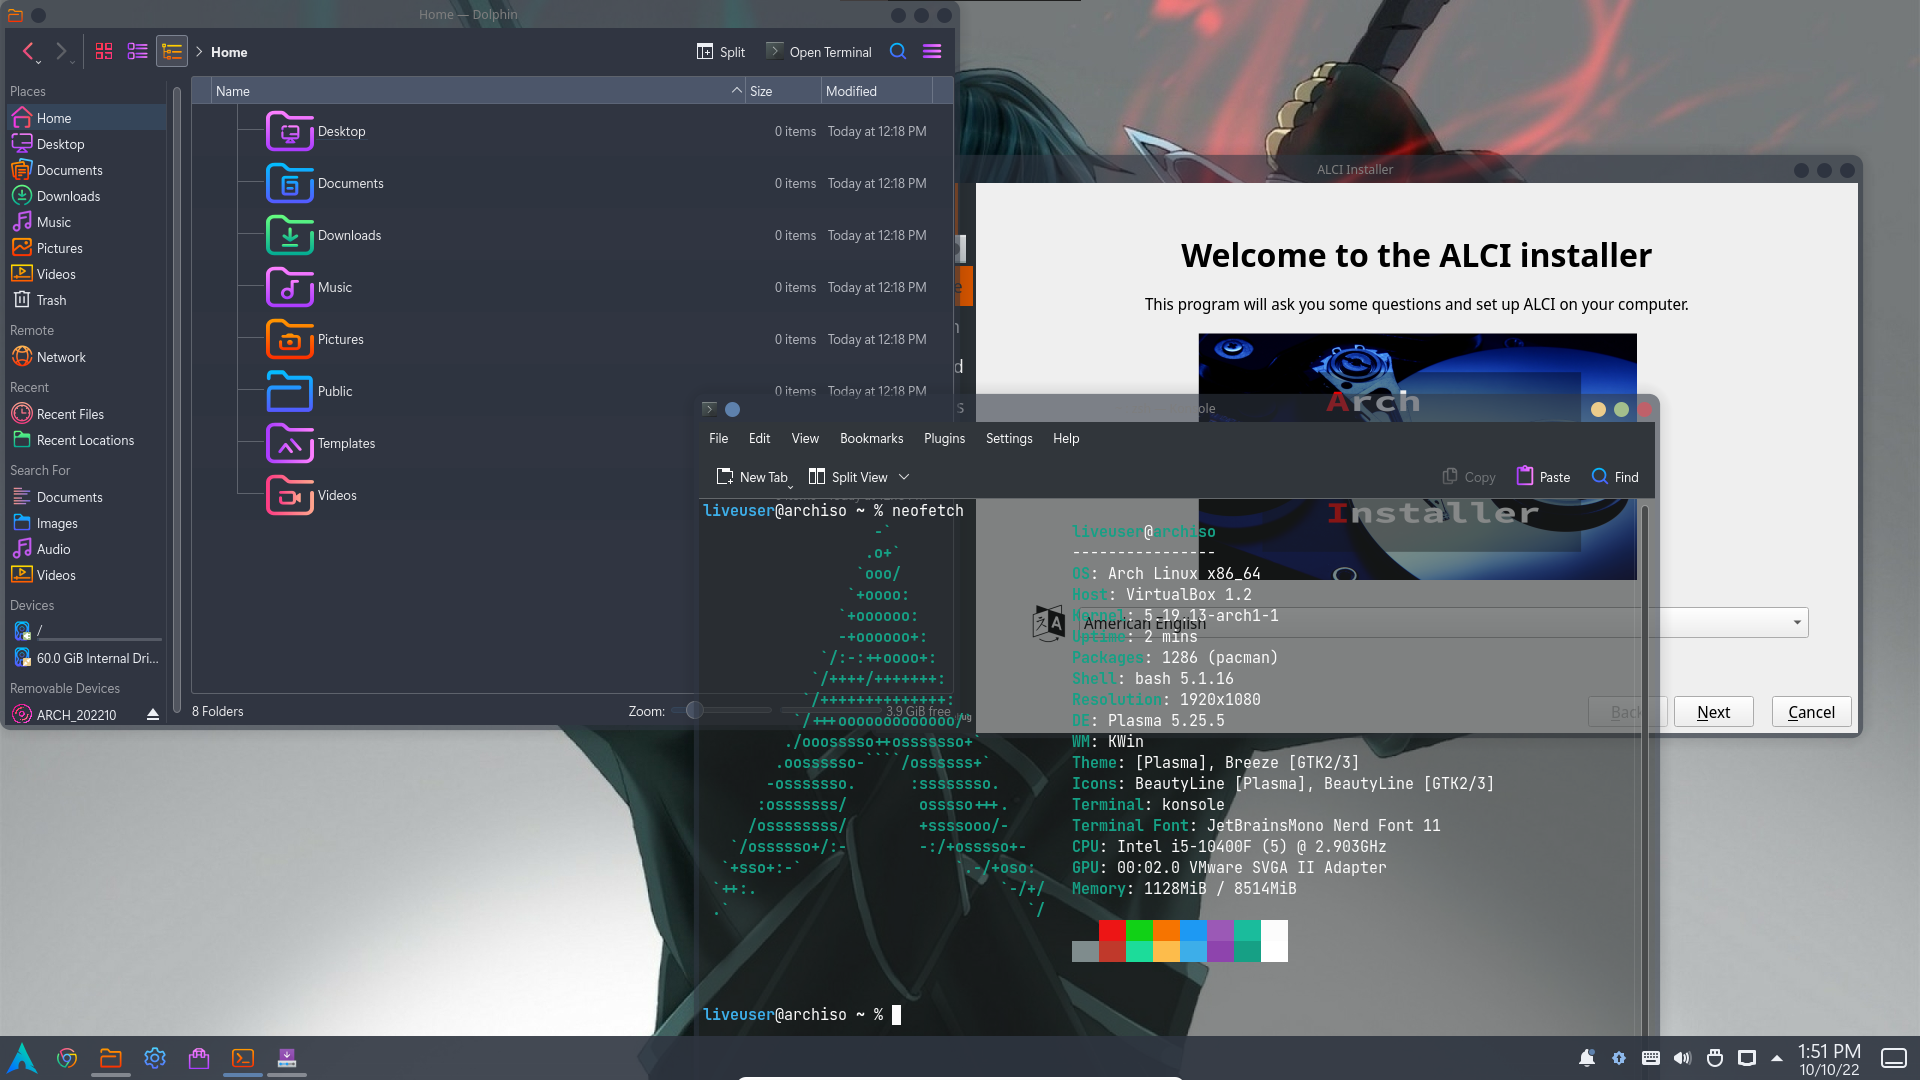The image size is (1920, 1080).
Task: Open Konsole Bookmarks menu
Action: [x=871, y=438]
